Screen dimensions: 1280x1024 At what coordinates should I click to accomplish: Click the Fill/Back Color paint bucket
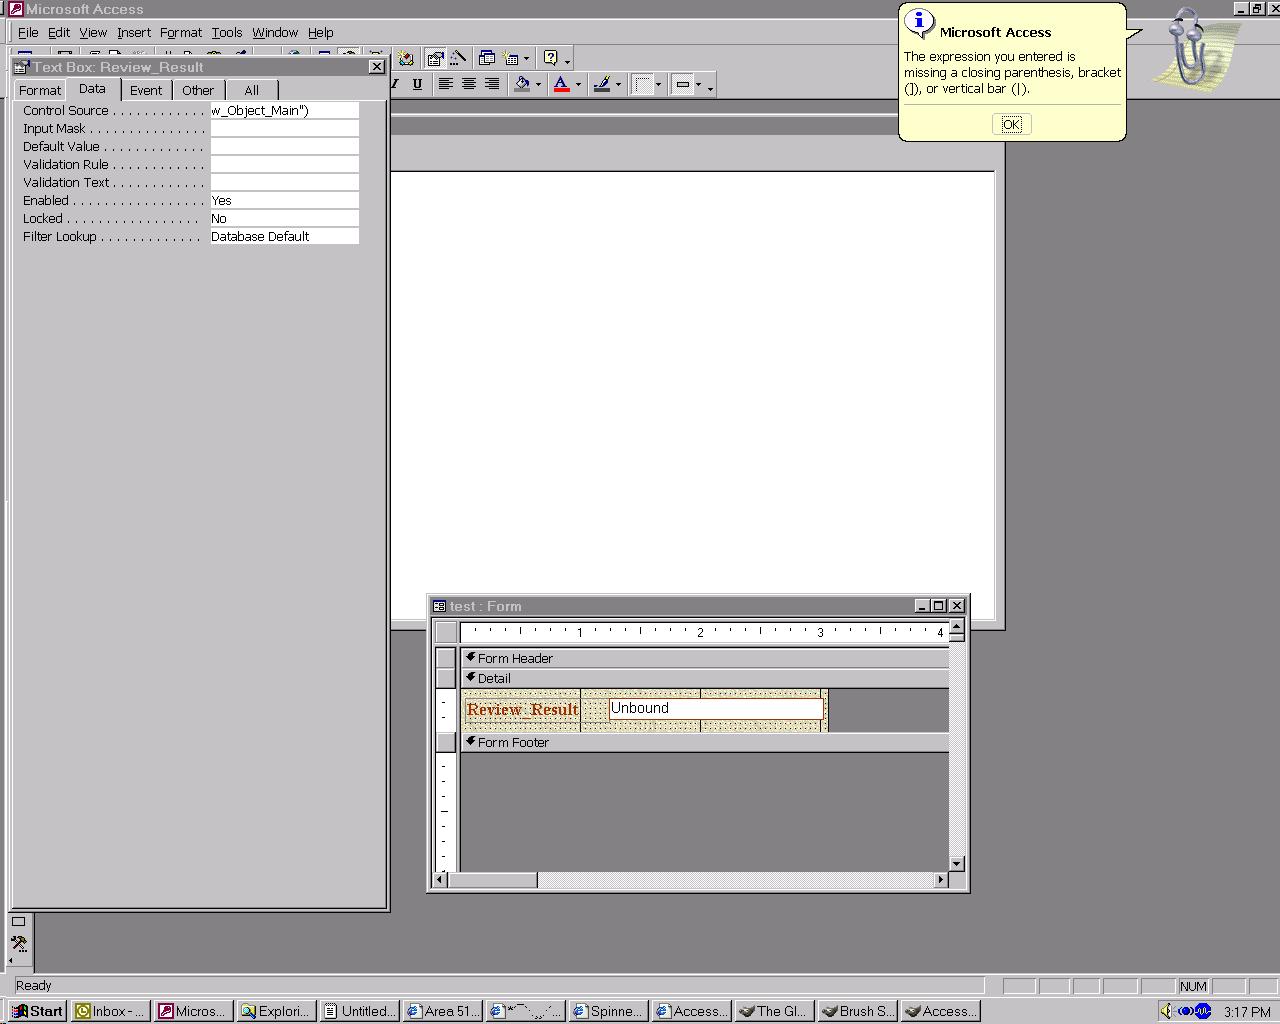click(x=522, y=84)
